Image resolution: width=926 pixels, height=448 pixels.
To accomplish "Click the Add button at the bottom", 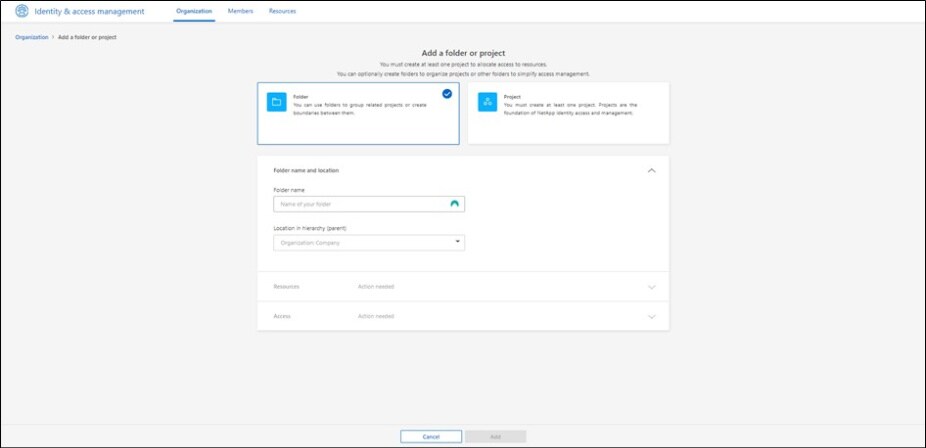I will click(x=495, y=437).
